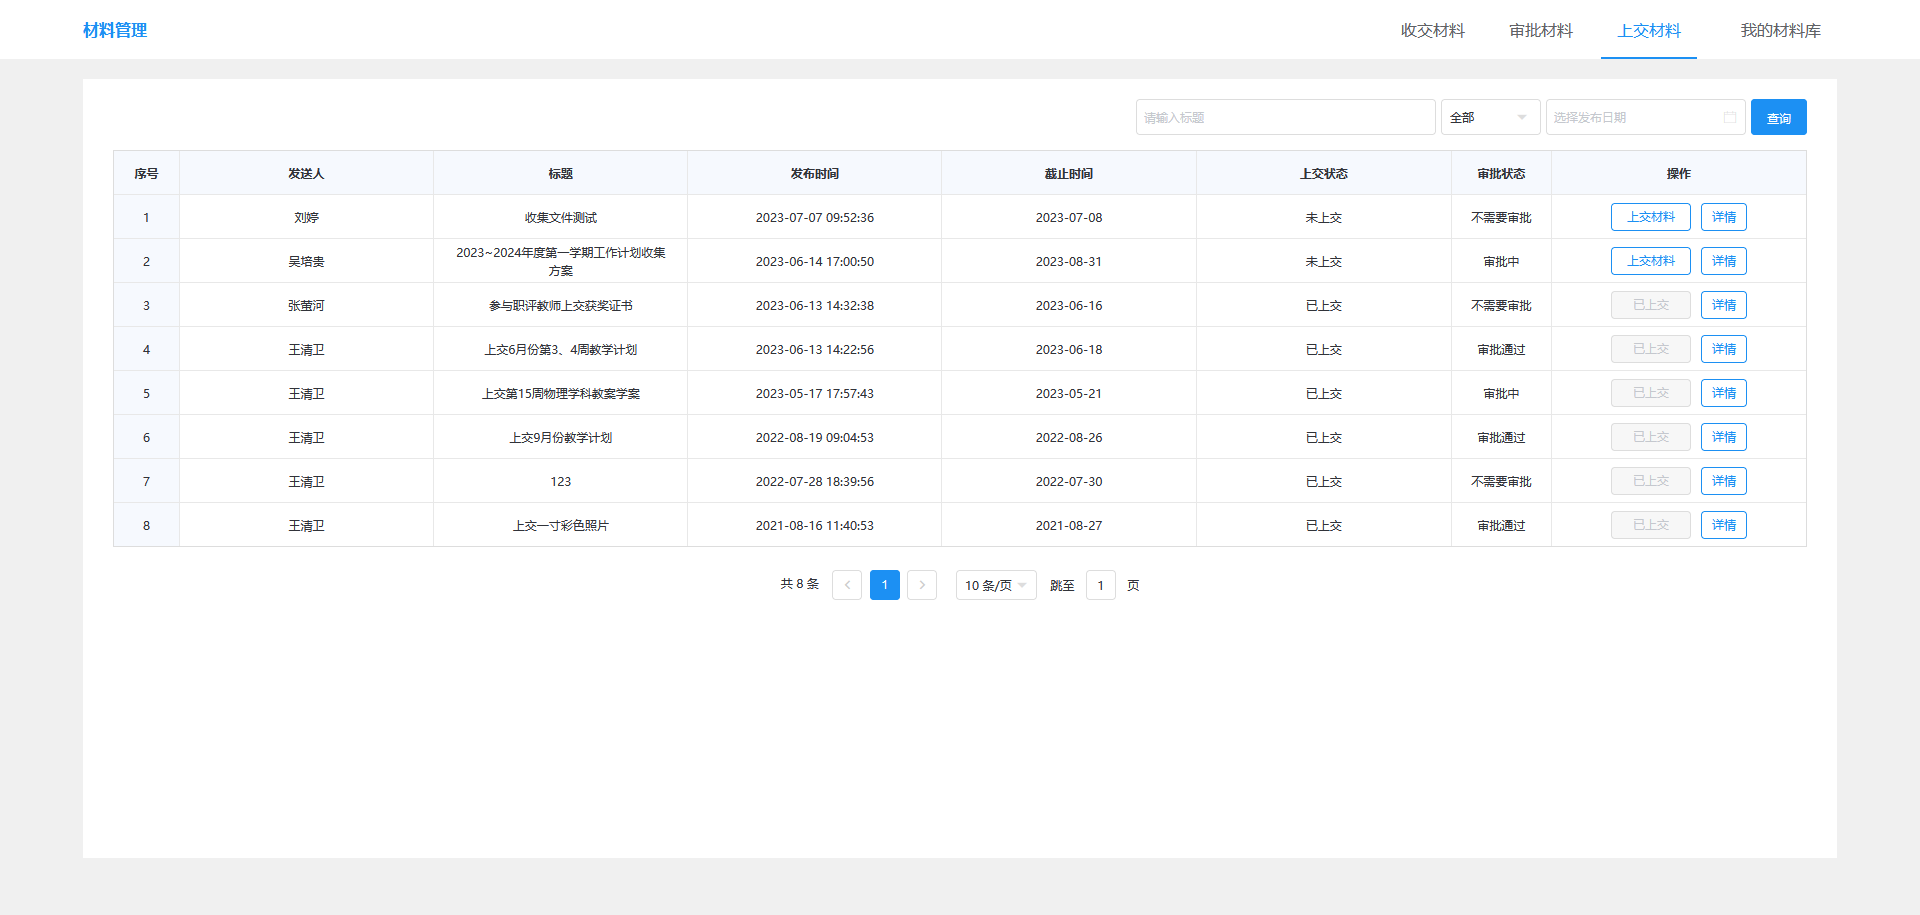The height and width of the screenshot is (915, 1920).
Task: Click the 发送人 column header
Action: pyautogui.click(x=306, y=173)
